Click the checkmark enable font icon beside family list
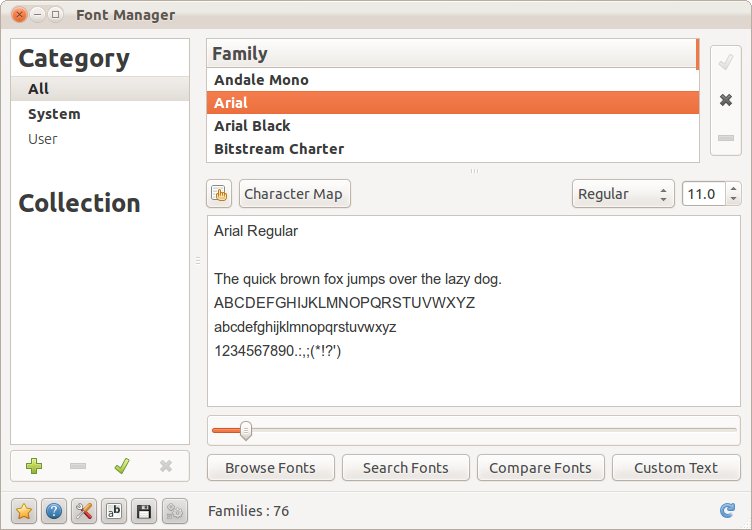This screenshot has width=752, height=530. point(726,62)
